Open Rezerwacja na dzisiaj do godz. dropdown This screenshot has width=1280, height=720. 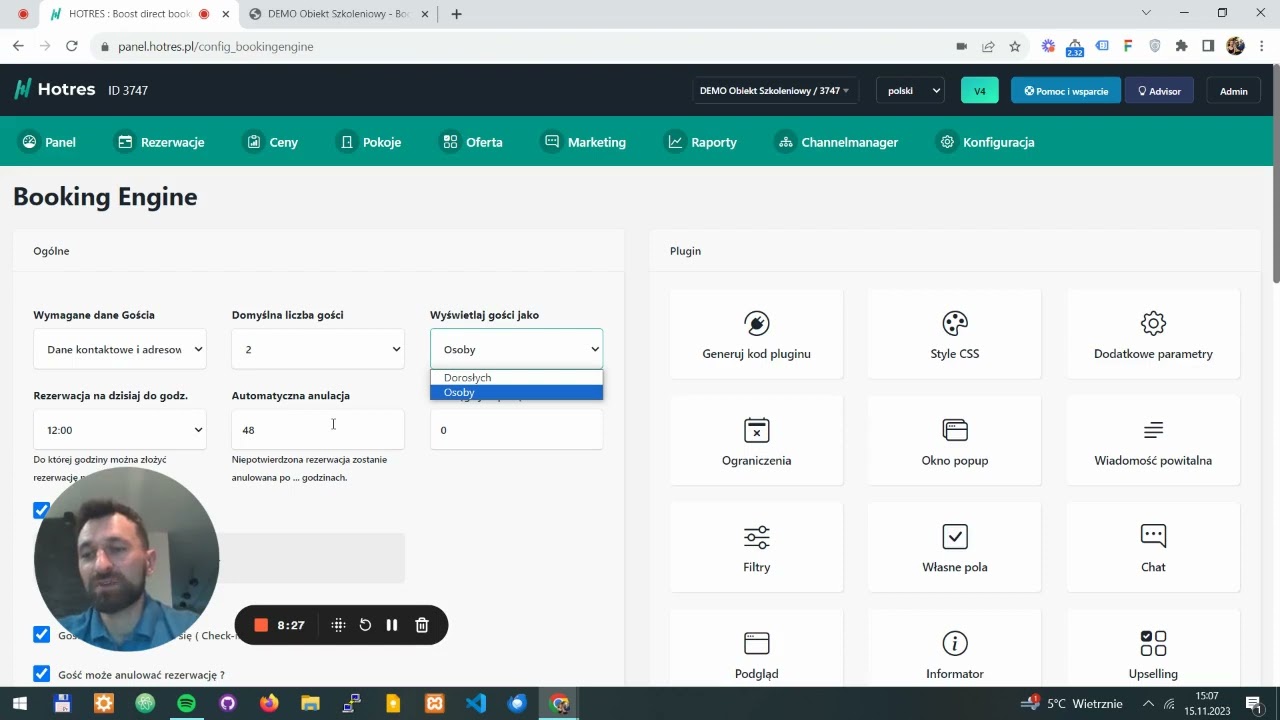tap(120, 429)
